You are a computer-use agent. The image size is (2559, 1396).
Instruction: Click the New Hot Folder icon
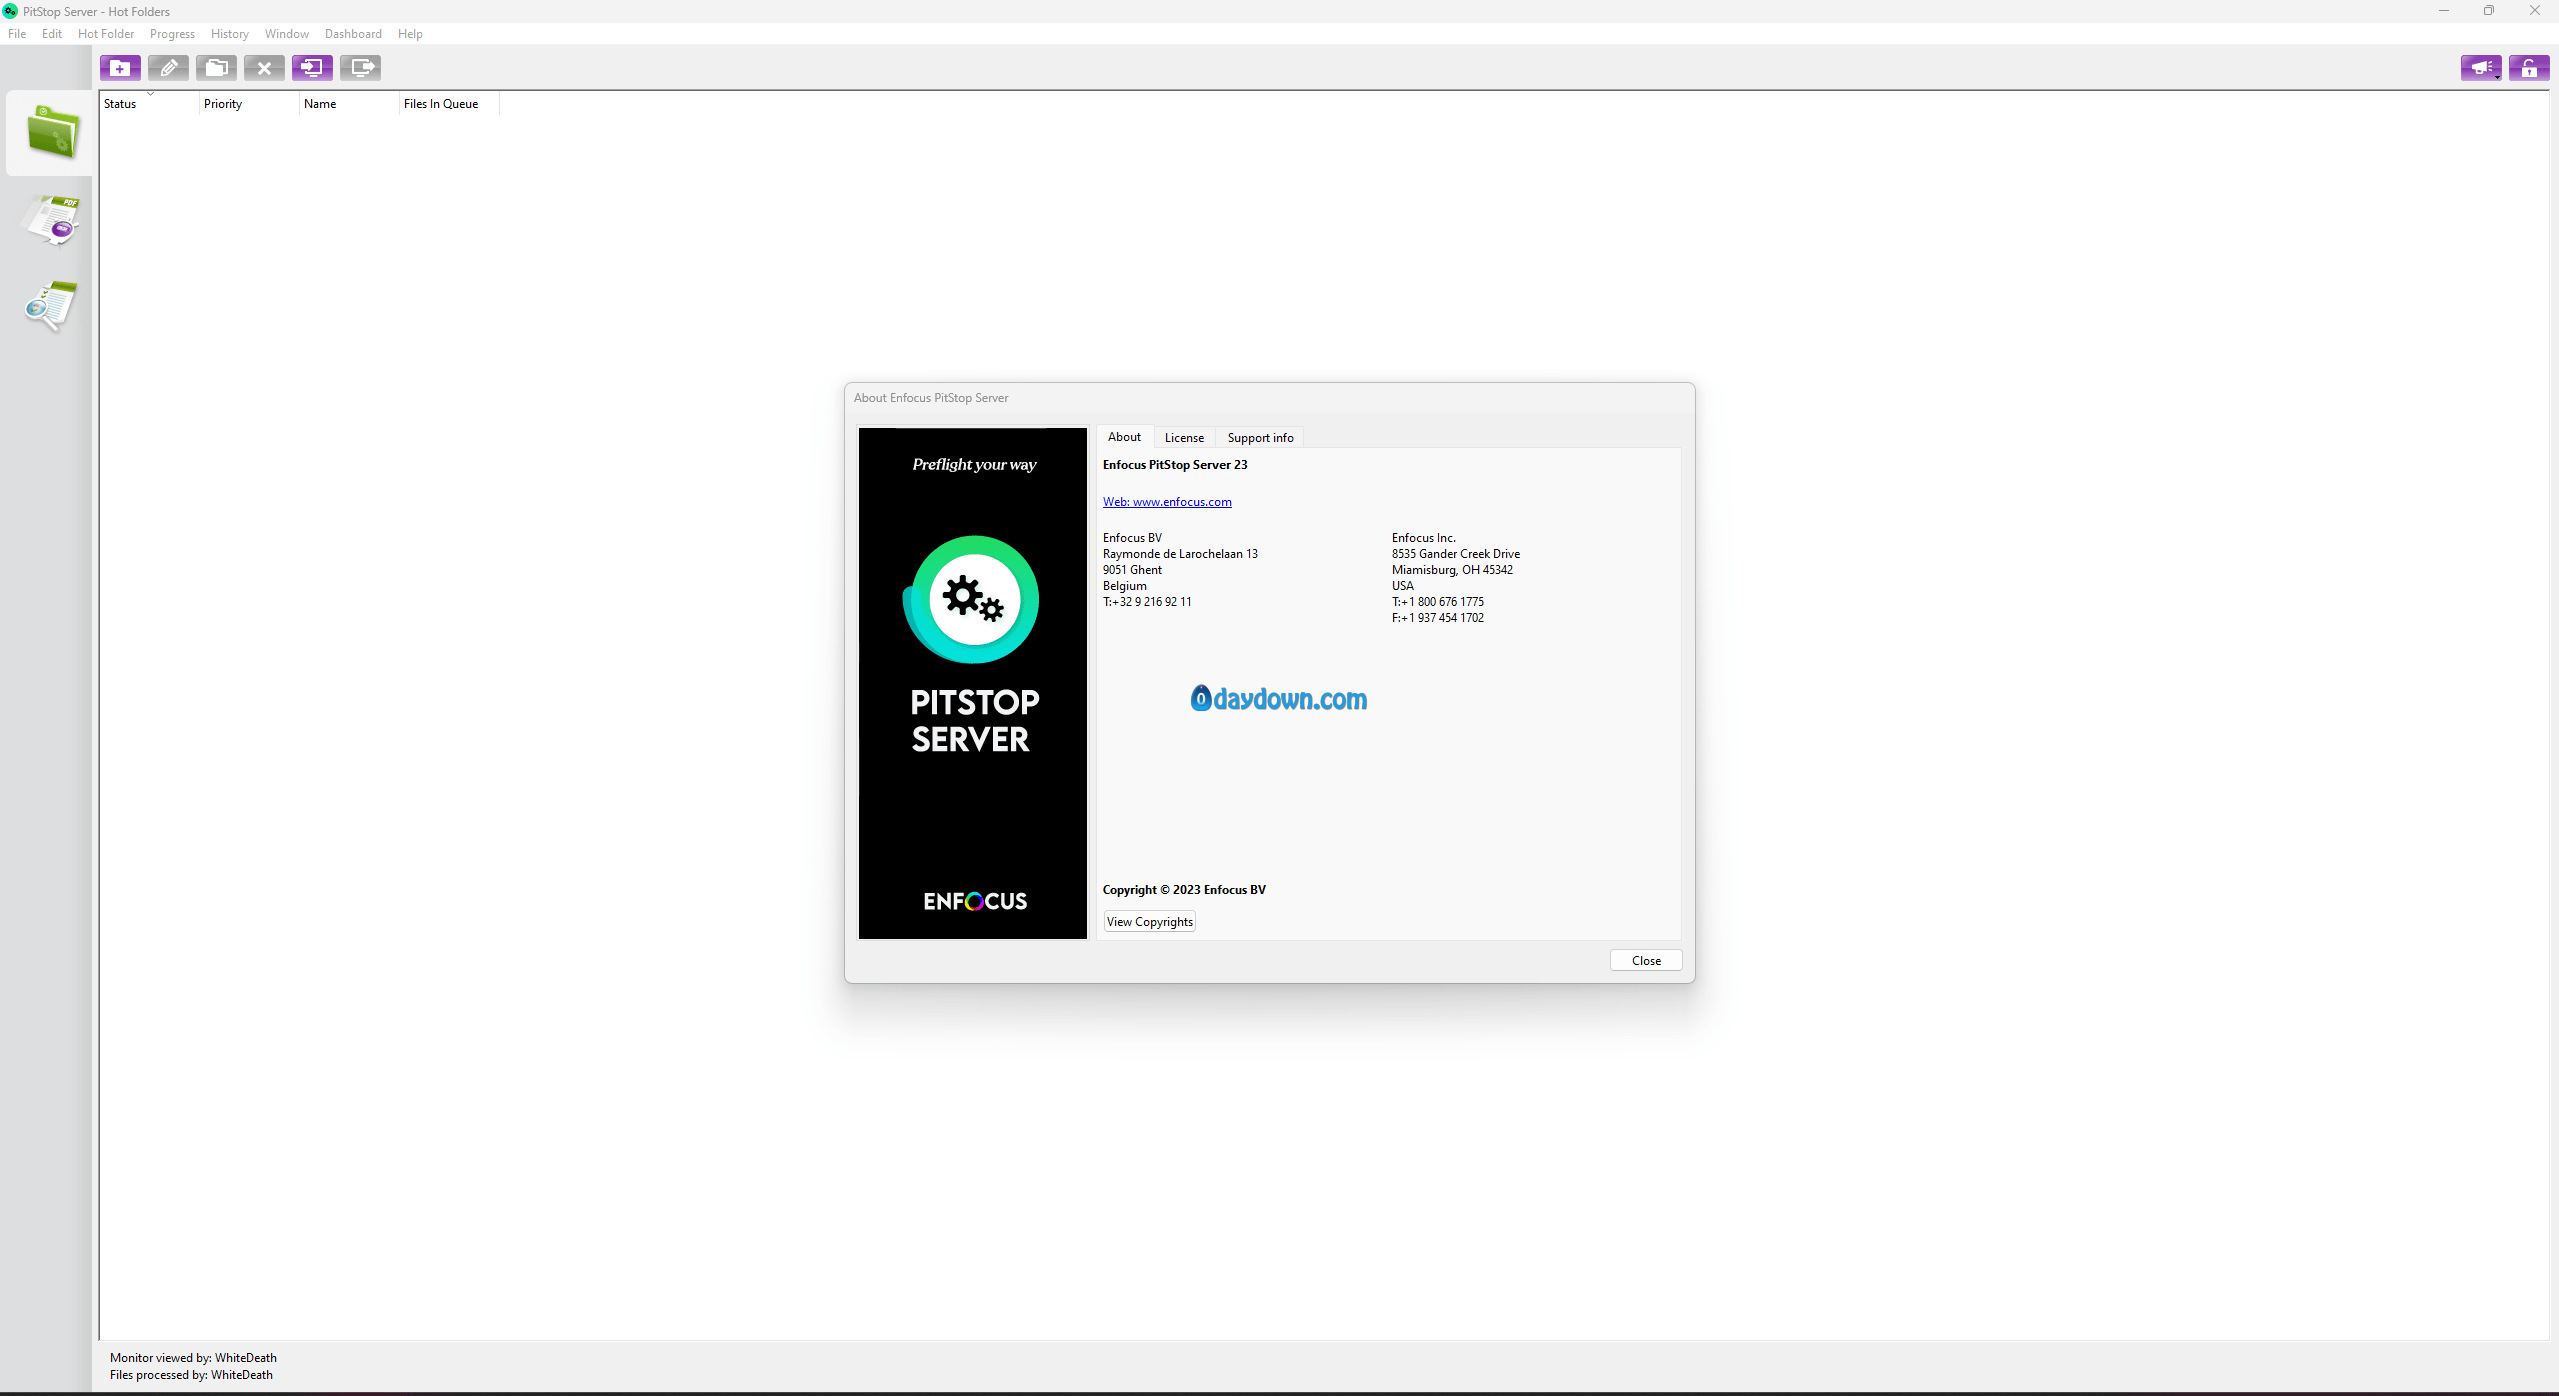[120, 68]
